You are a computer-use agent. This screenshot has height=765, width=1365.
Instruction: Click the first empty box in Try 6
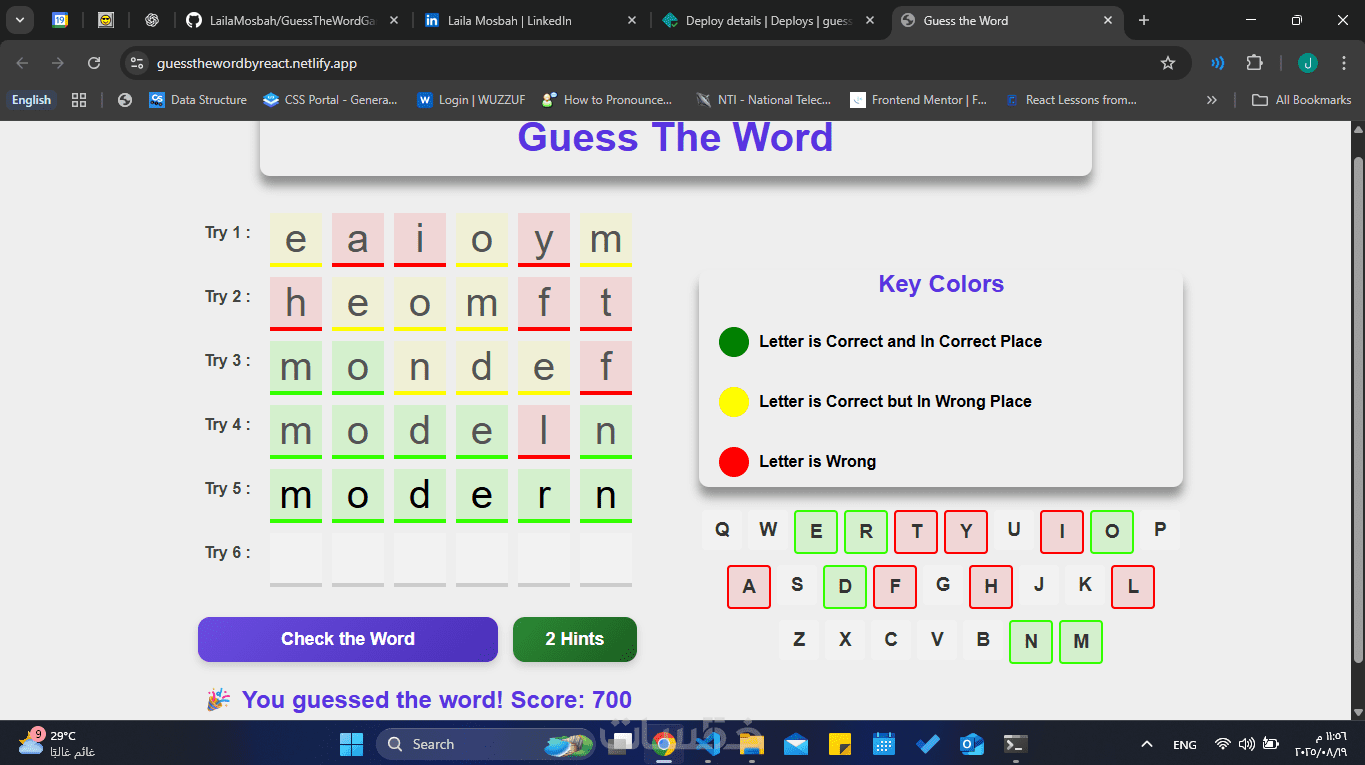[296, 559]
